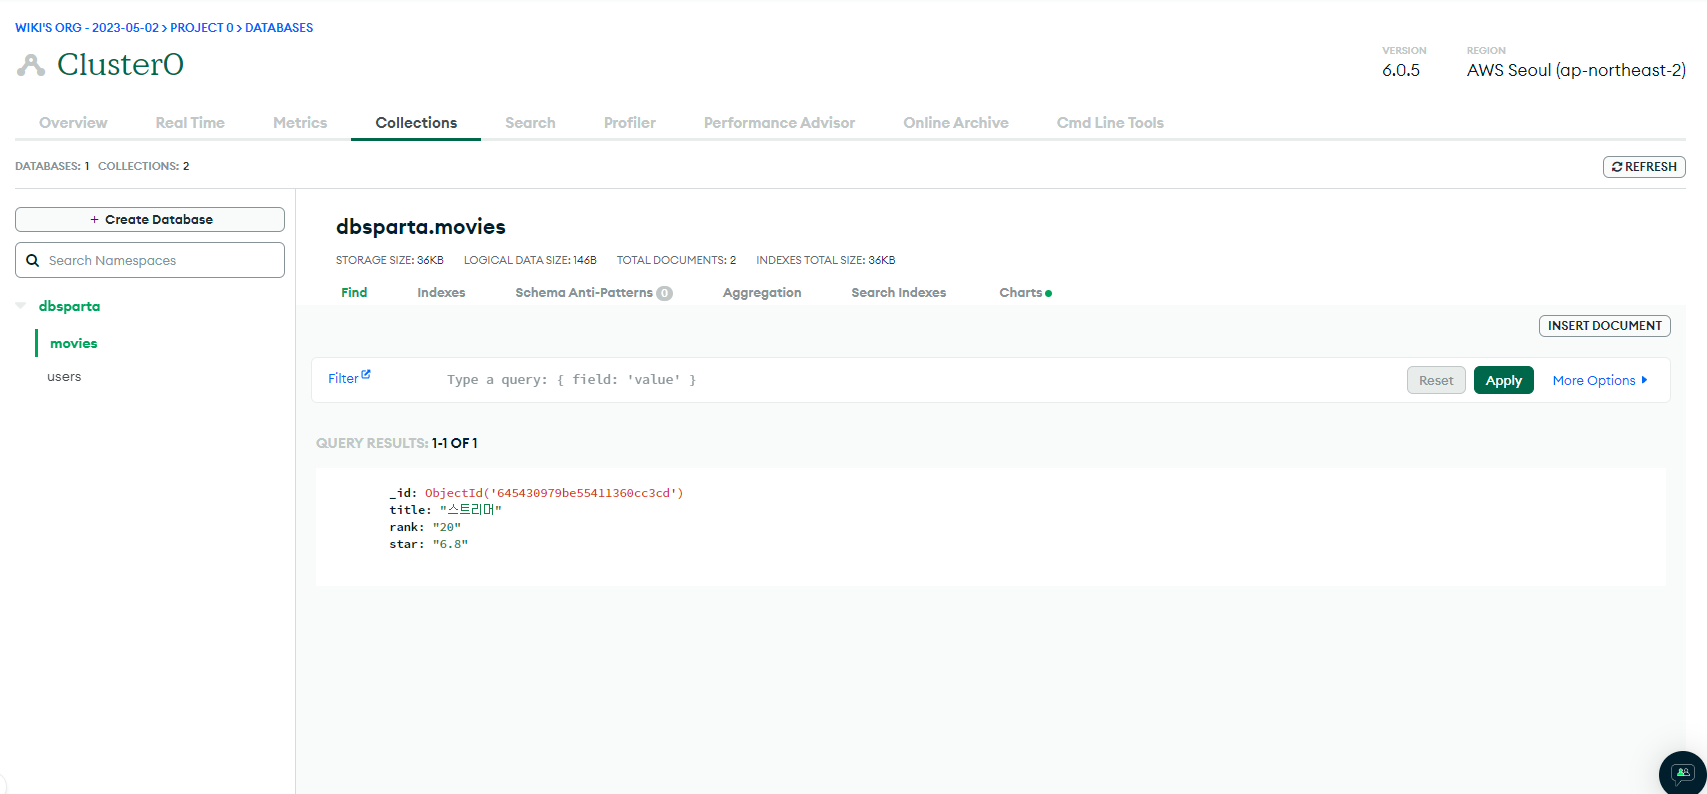This screenshot has width=1707, height=794.
Task: Open DATABASES breadcrumb link
Action: (x=279, y=28)
